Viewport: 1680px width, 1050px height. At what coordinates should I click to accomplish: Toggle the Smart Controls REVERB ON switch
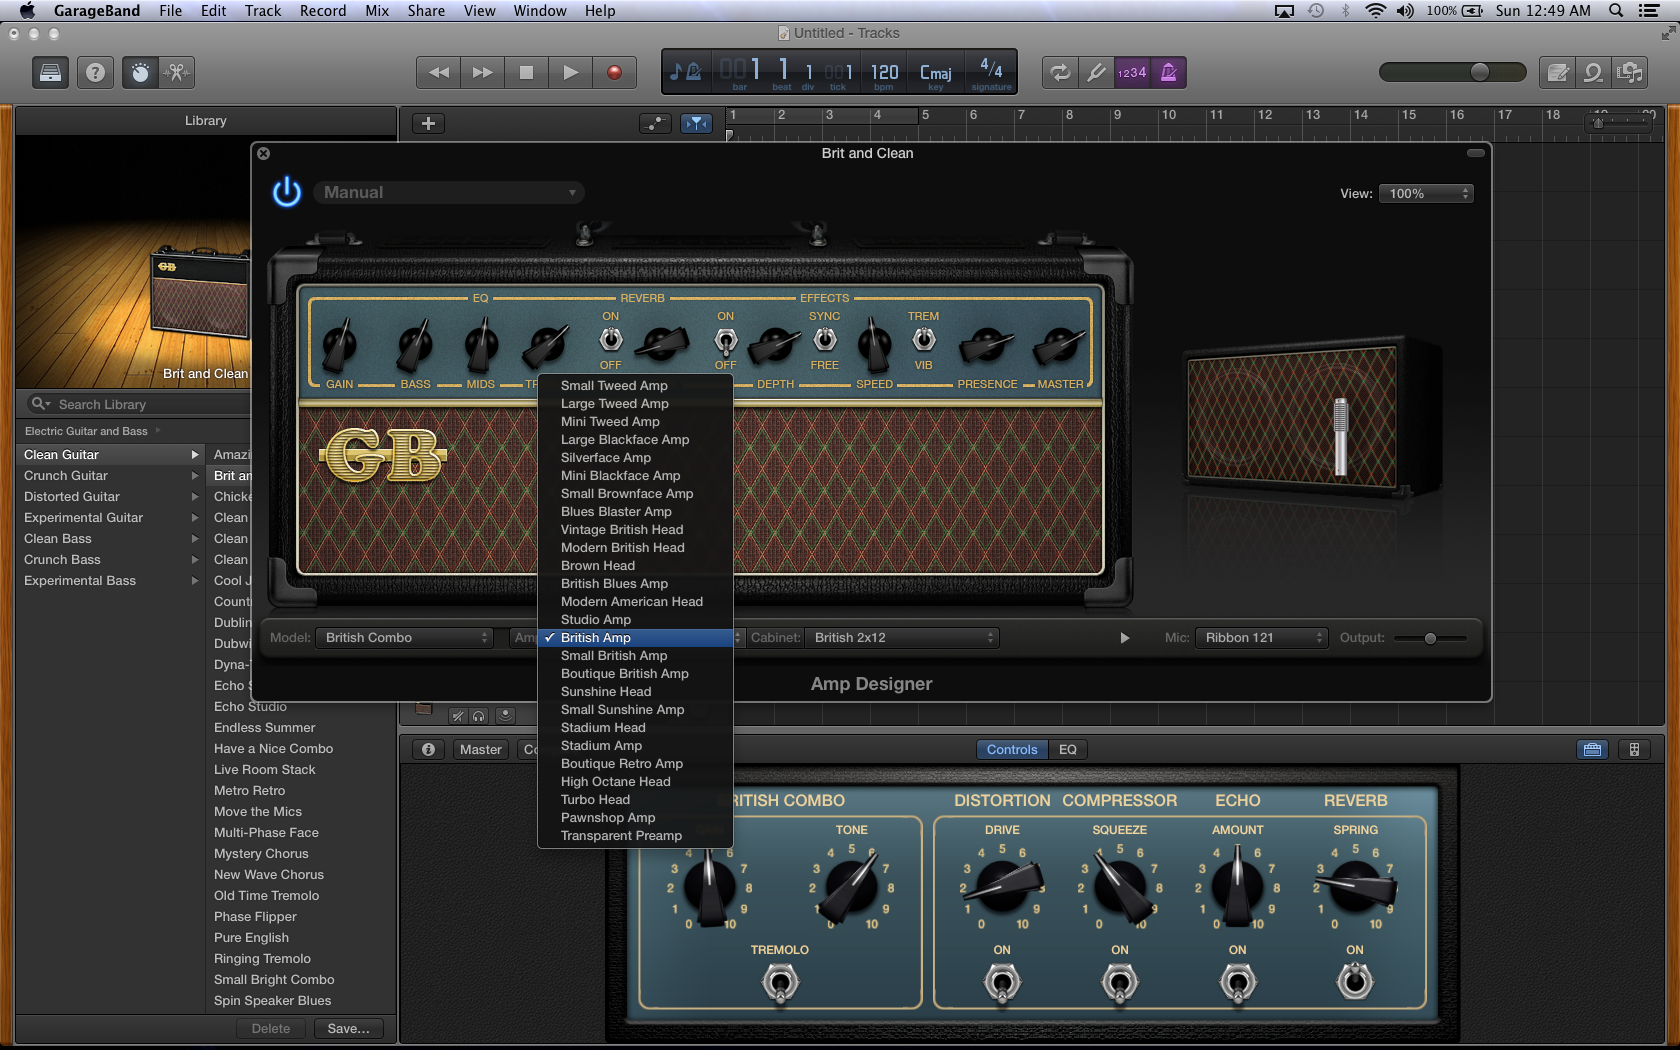[x=1355, y=981]
